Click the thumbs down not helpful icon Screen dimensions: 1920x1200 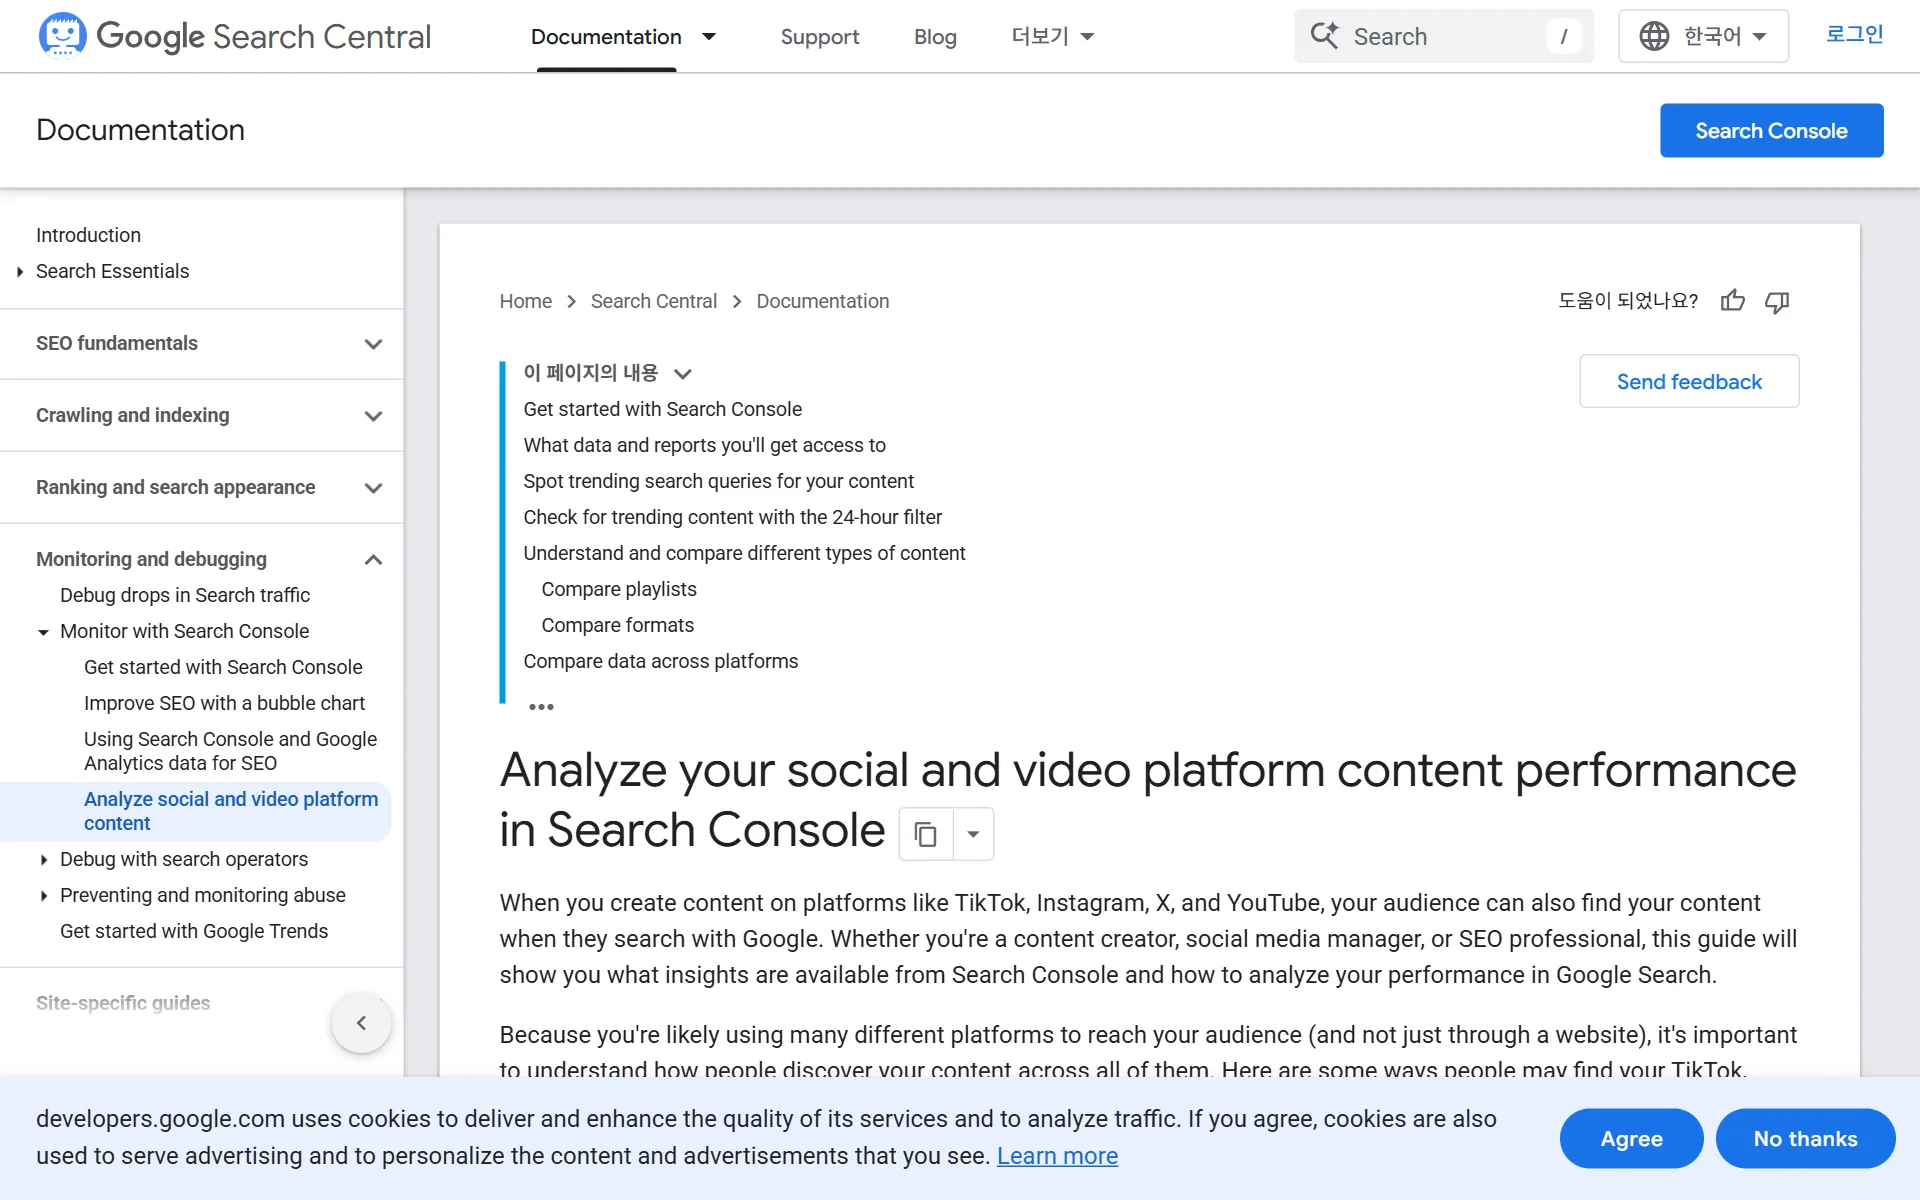click(1777, 301)
